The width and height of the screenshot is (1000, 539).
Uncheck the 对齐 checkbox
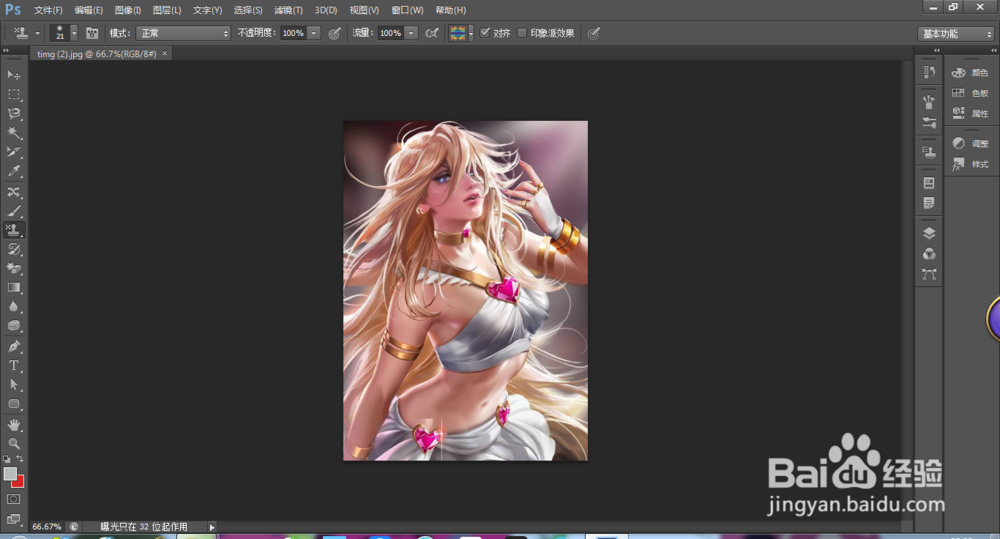(485, 33)
